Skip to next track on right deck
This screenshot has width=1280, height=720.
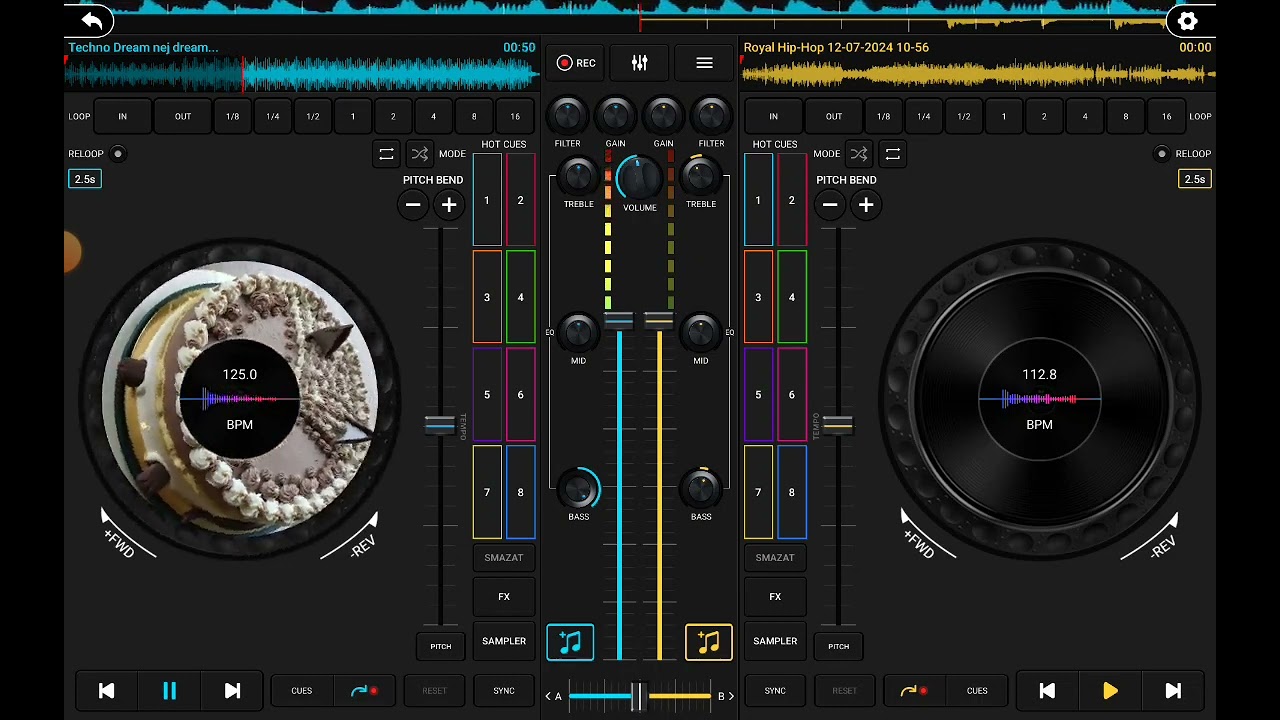click(1173, 691)
